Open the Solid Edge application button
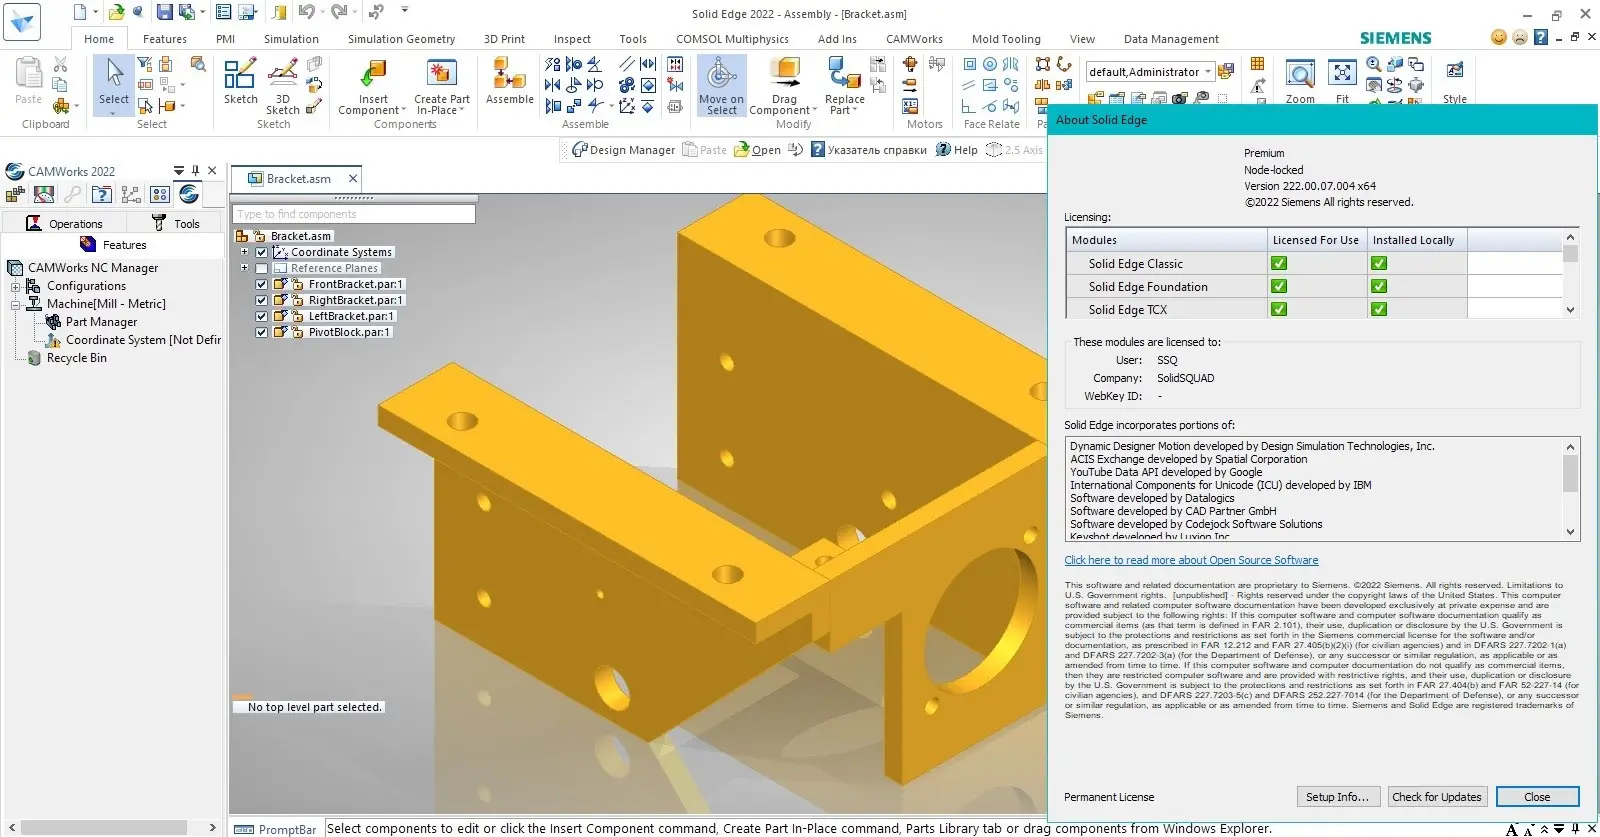 click(x=22, y=20)
